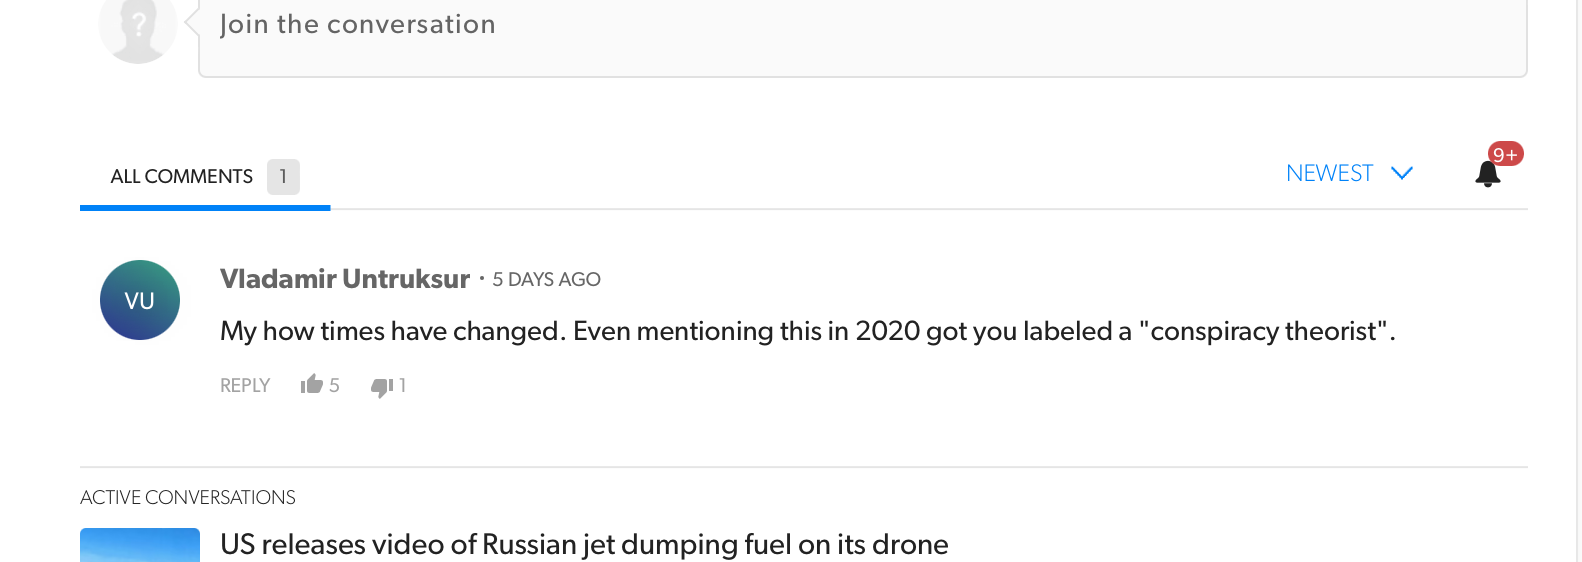
Task: Click the conspiracy theorist comment text
Action: (x=807, y=331)
